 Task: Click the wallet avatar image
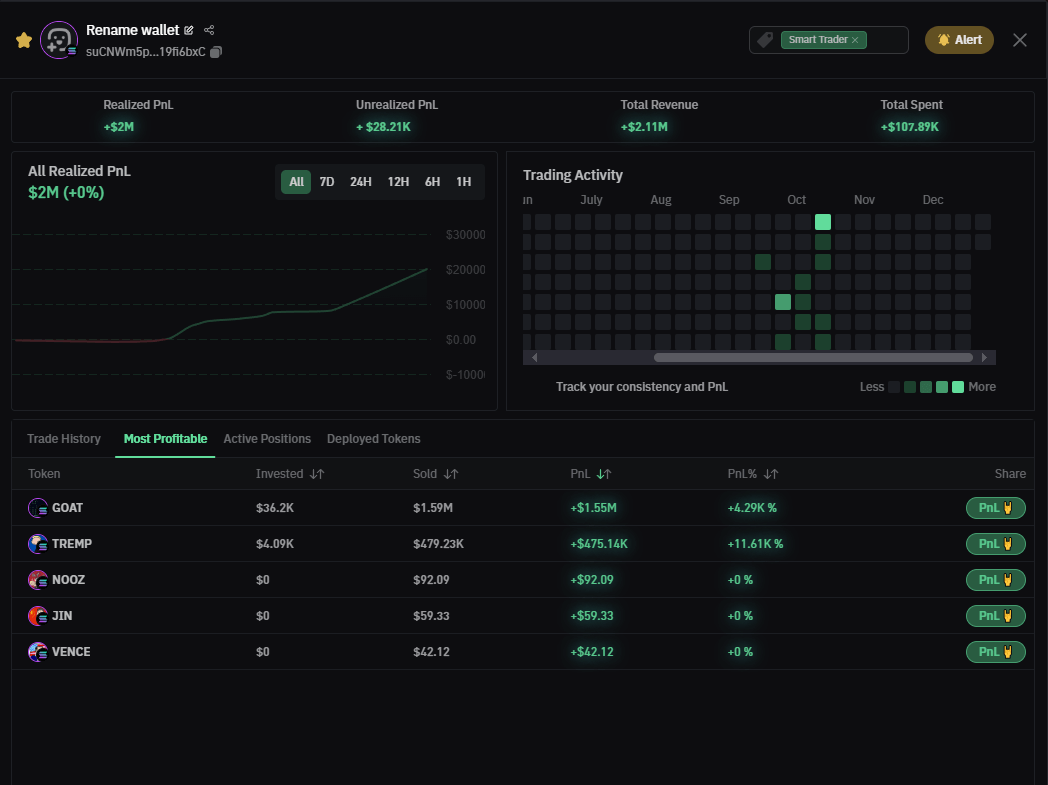tap(58, 40)
